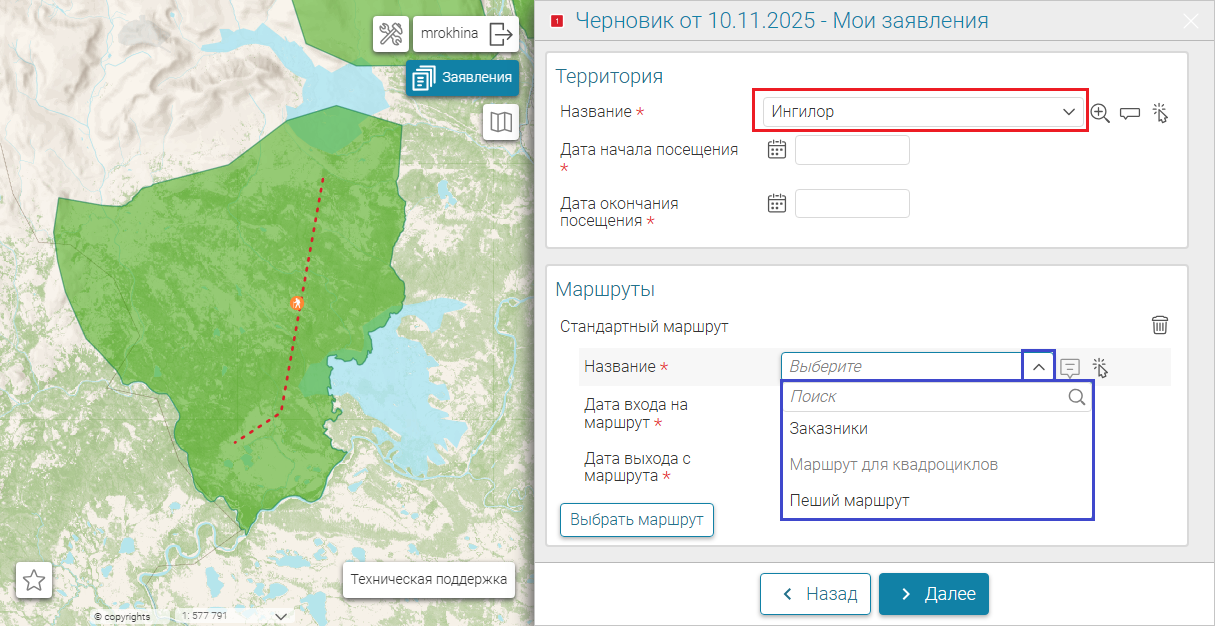Open the Заявления panel button
Viewport: 1215px width, 626px height.
point(462,77)
